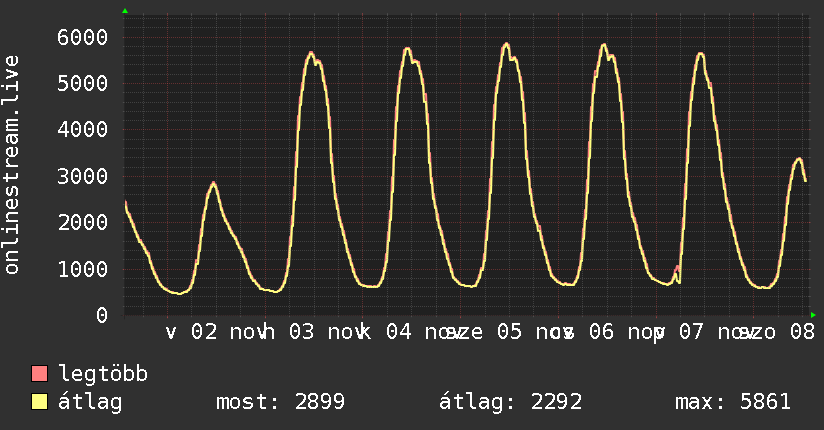Click the 4000 y-axis label
824x430 pixels.
83,129
